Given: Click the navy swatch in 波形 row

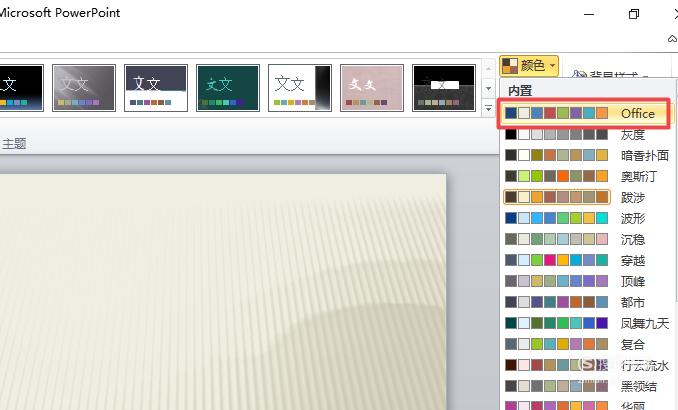Looking at the screenshot, I should click(x=511, y=218).
